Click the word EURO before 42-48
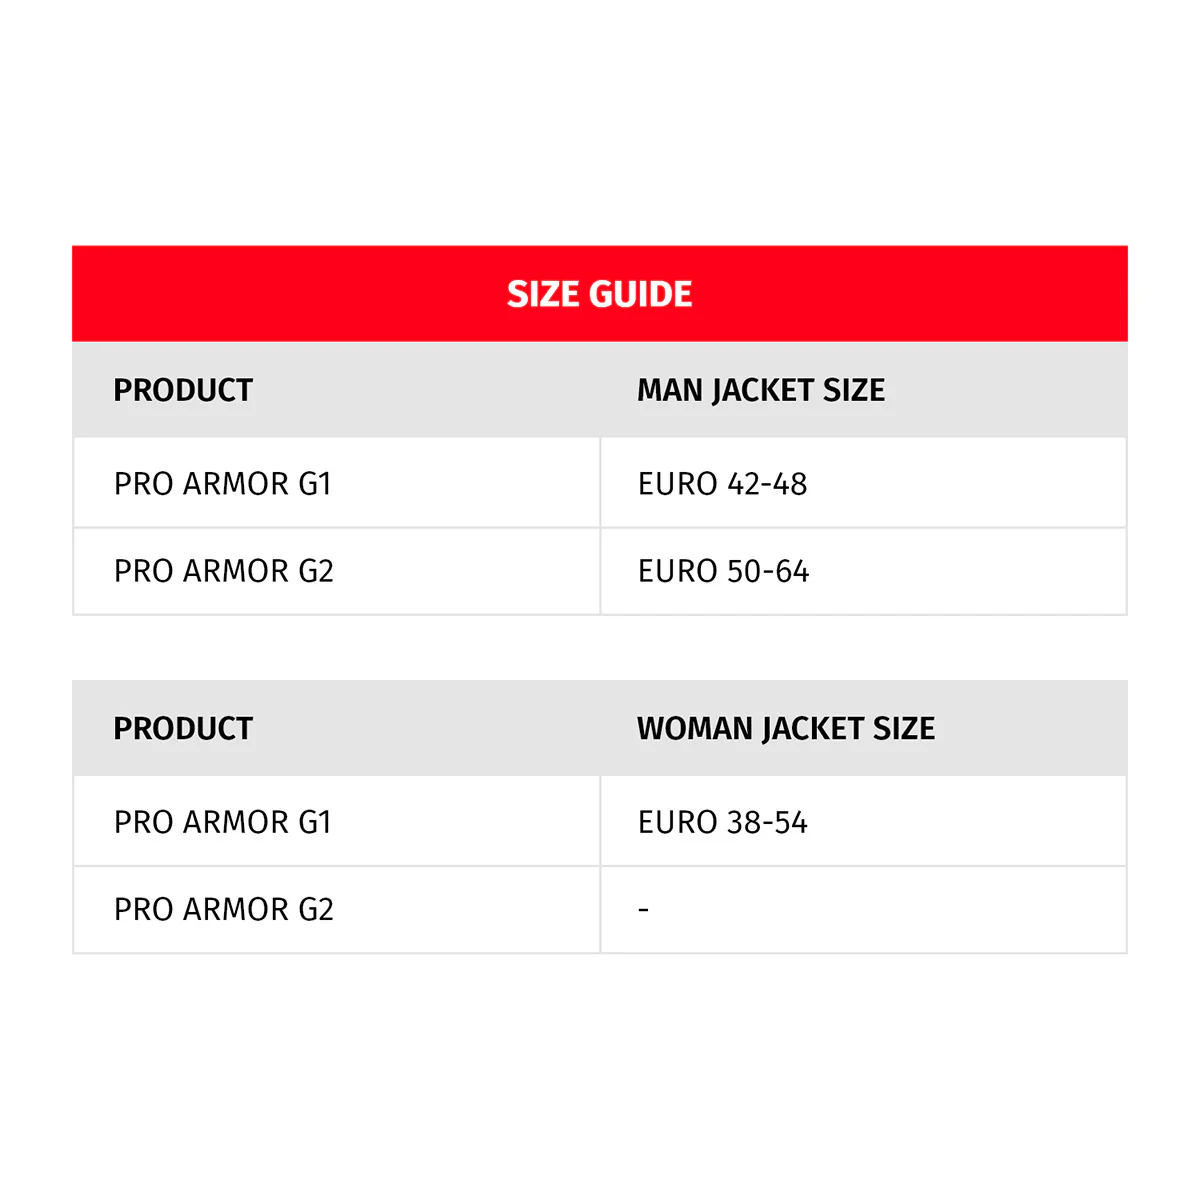Screen dimensions: 1200x1200 [678, 484]
